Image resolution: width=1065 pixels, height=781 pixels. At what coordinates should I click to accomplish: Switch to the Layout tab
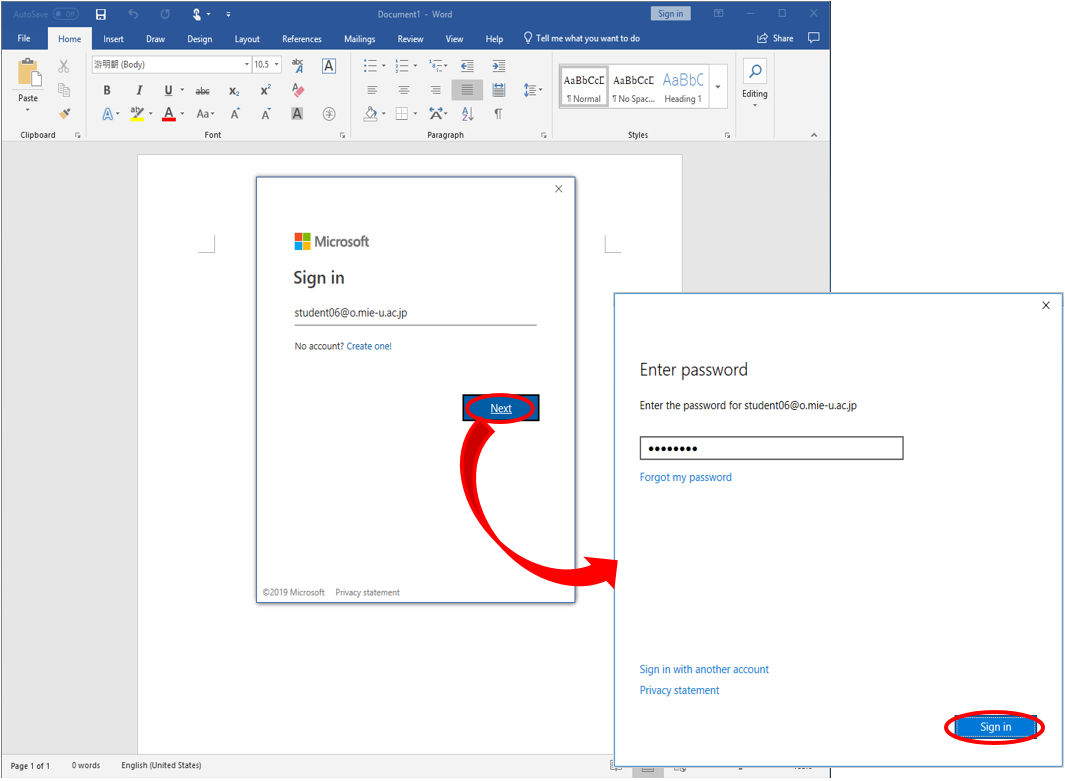click(247, 39)
